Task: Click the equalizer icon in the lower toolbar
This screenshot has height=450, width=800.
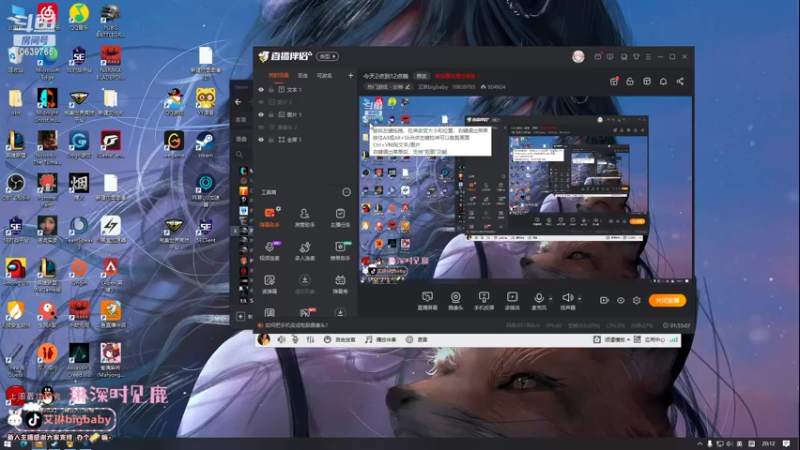Action: [310, 339]
